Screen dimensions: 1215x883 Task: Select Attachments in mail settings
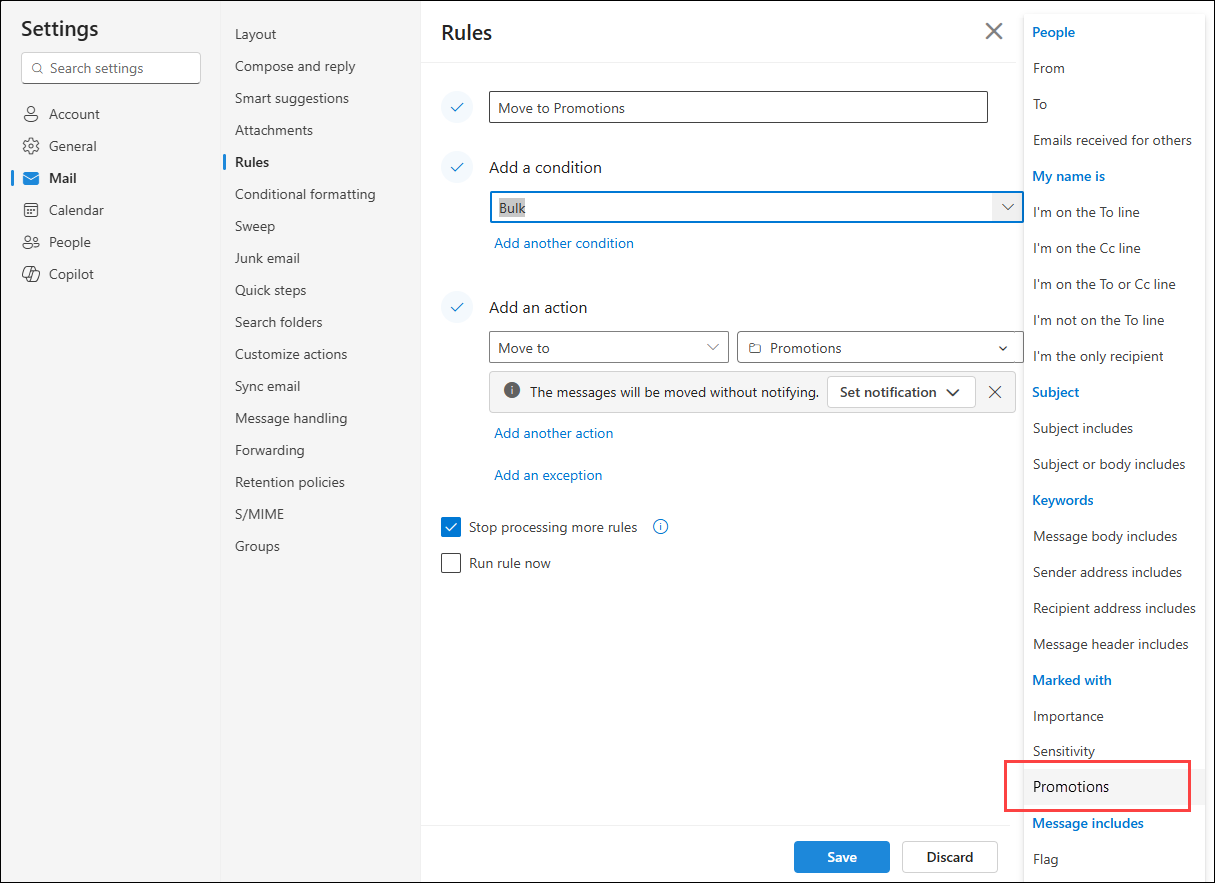point(274,130)
